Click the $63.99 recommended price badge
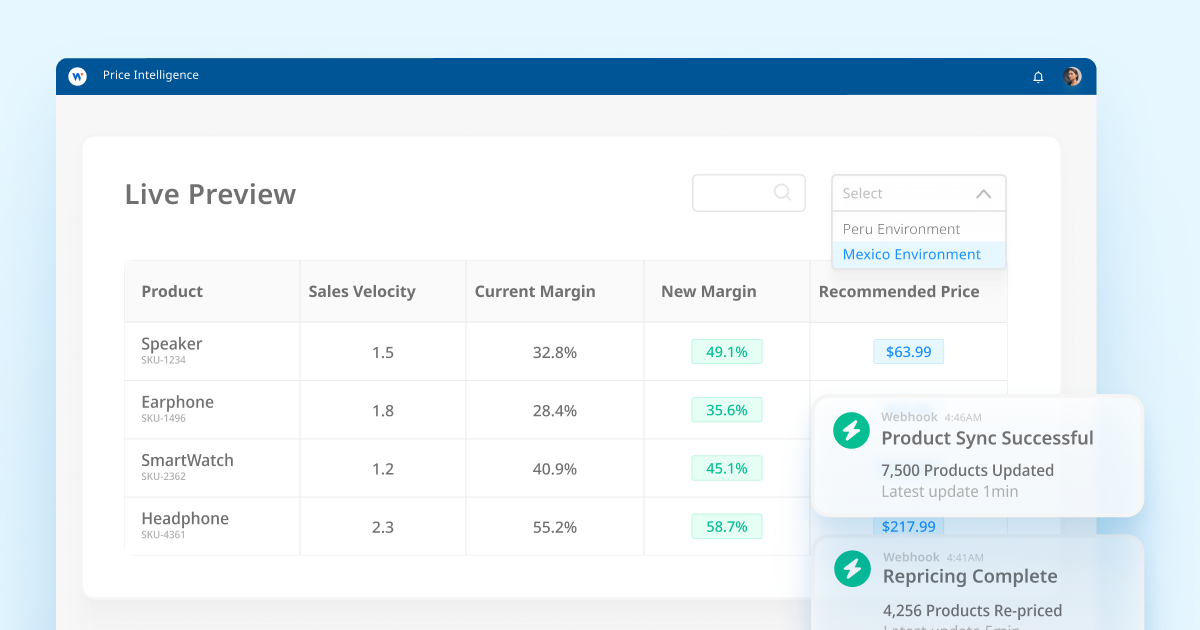The height and width of the screenshot is (630, 1200). 908,352
